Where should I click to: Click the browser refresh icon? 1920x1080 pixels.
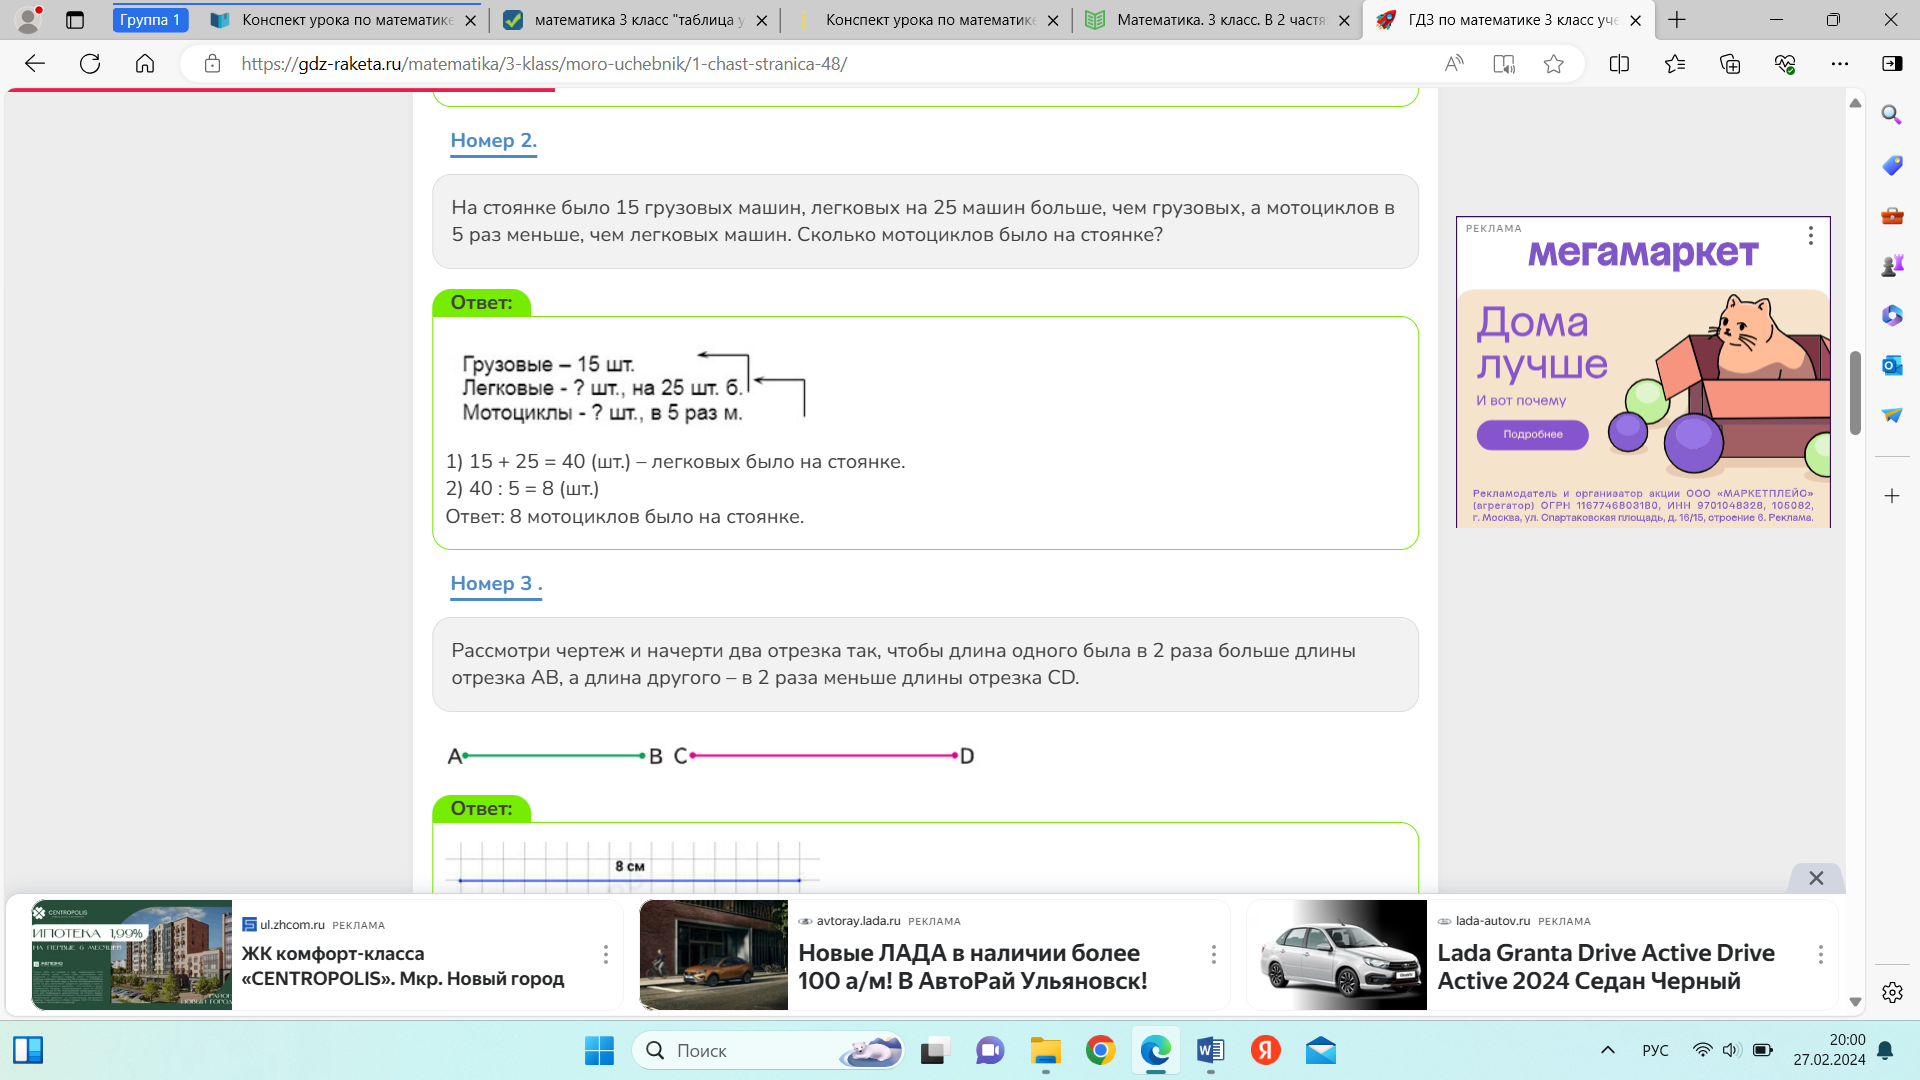click(x=90, y=64)
